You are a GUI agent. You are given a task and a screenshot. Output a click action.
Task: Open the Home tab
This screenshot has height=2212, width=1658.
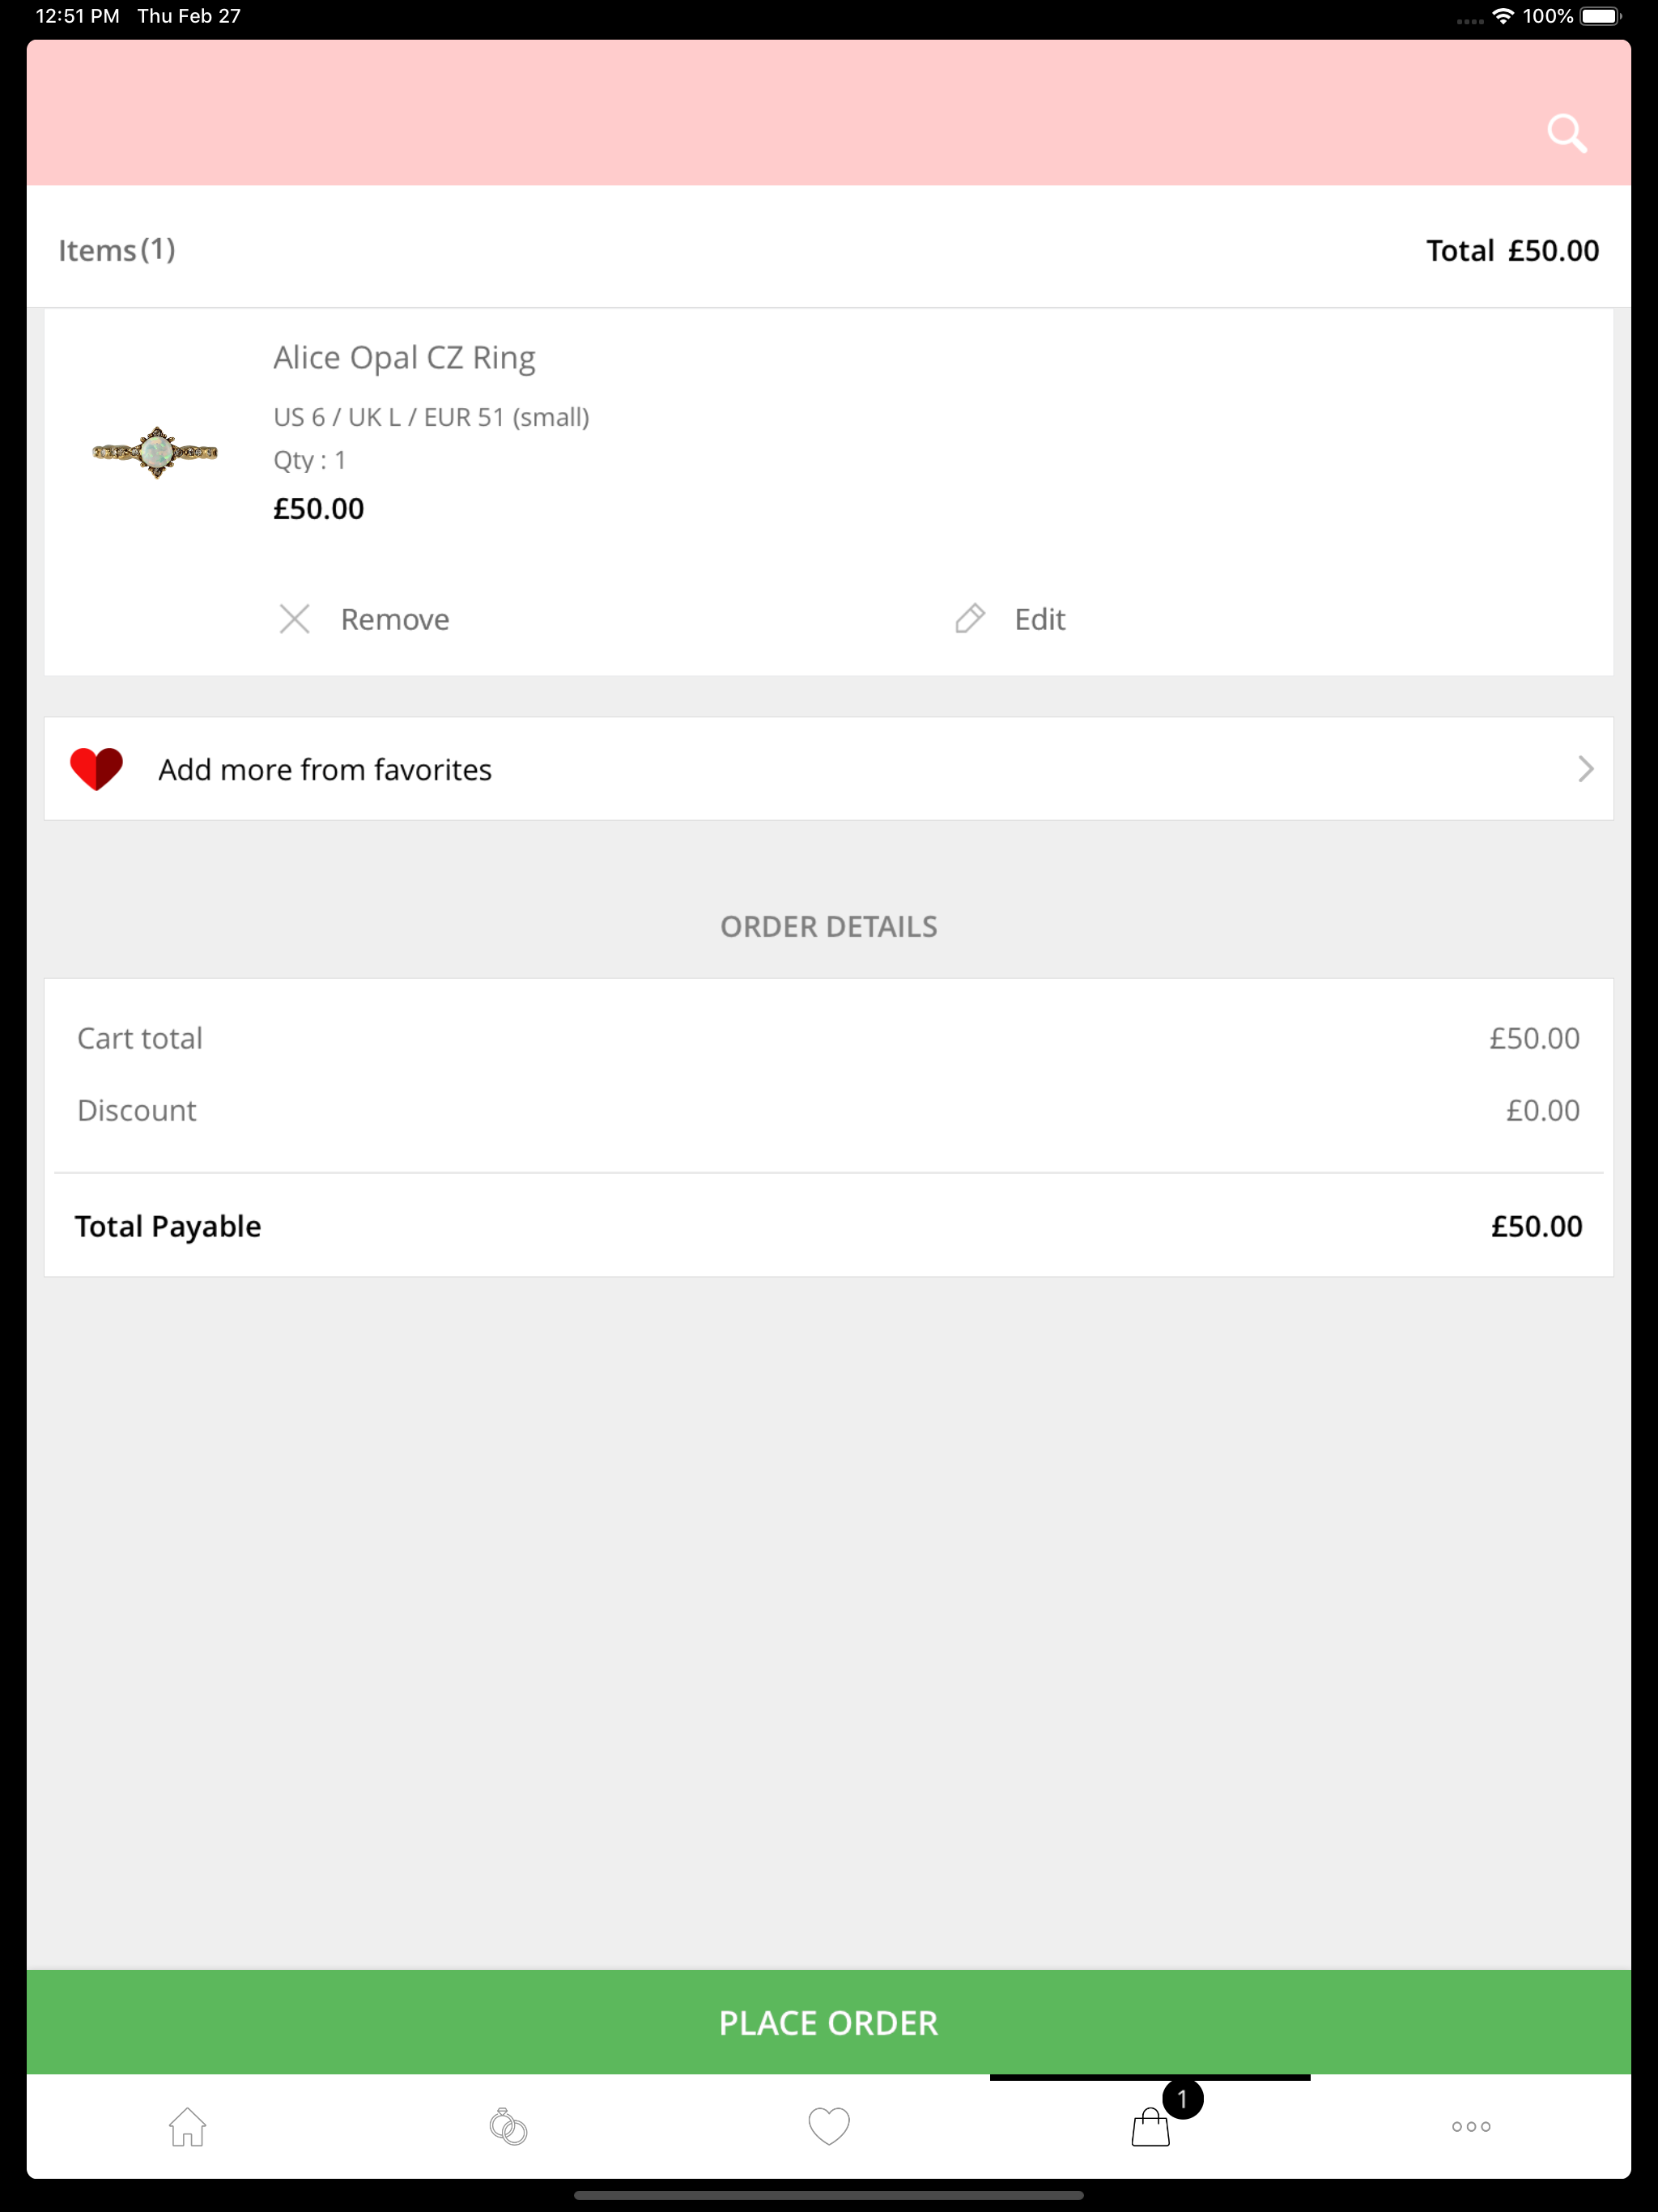click(187, 2126)
